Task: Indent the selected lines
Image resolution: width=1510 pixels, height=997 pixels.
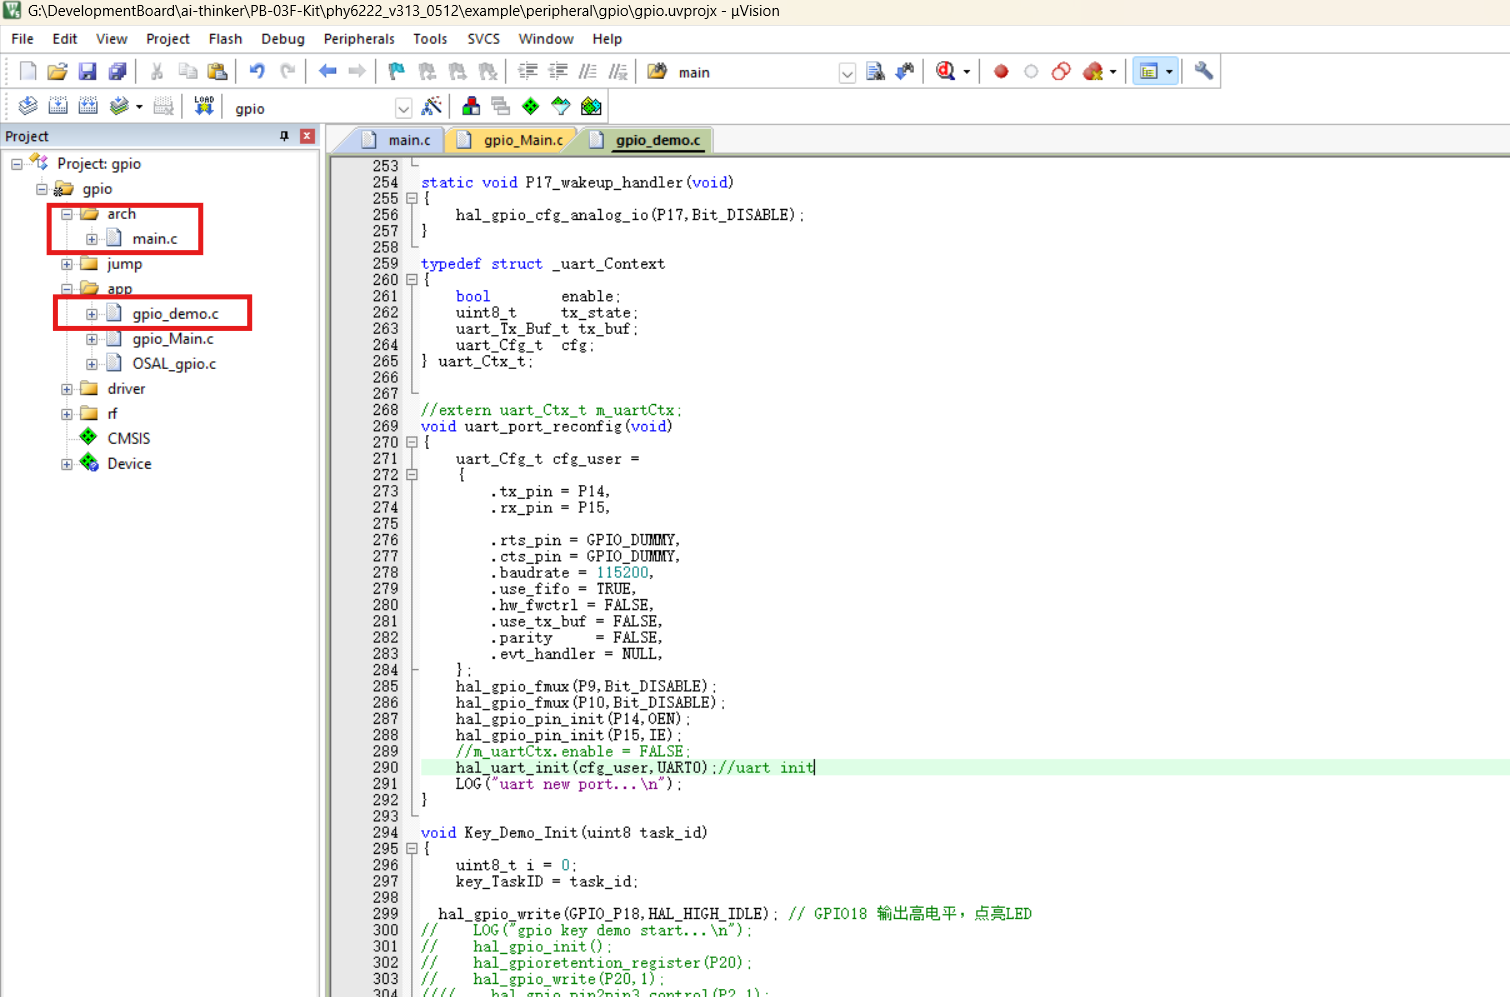Action: click(x=528, y=71)
